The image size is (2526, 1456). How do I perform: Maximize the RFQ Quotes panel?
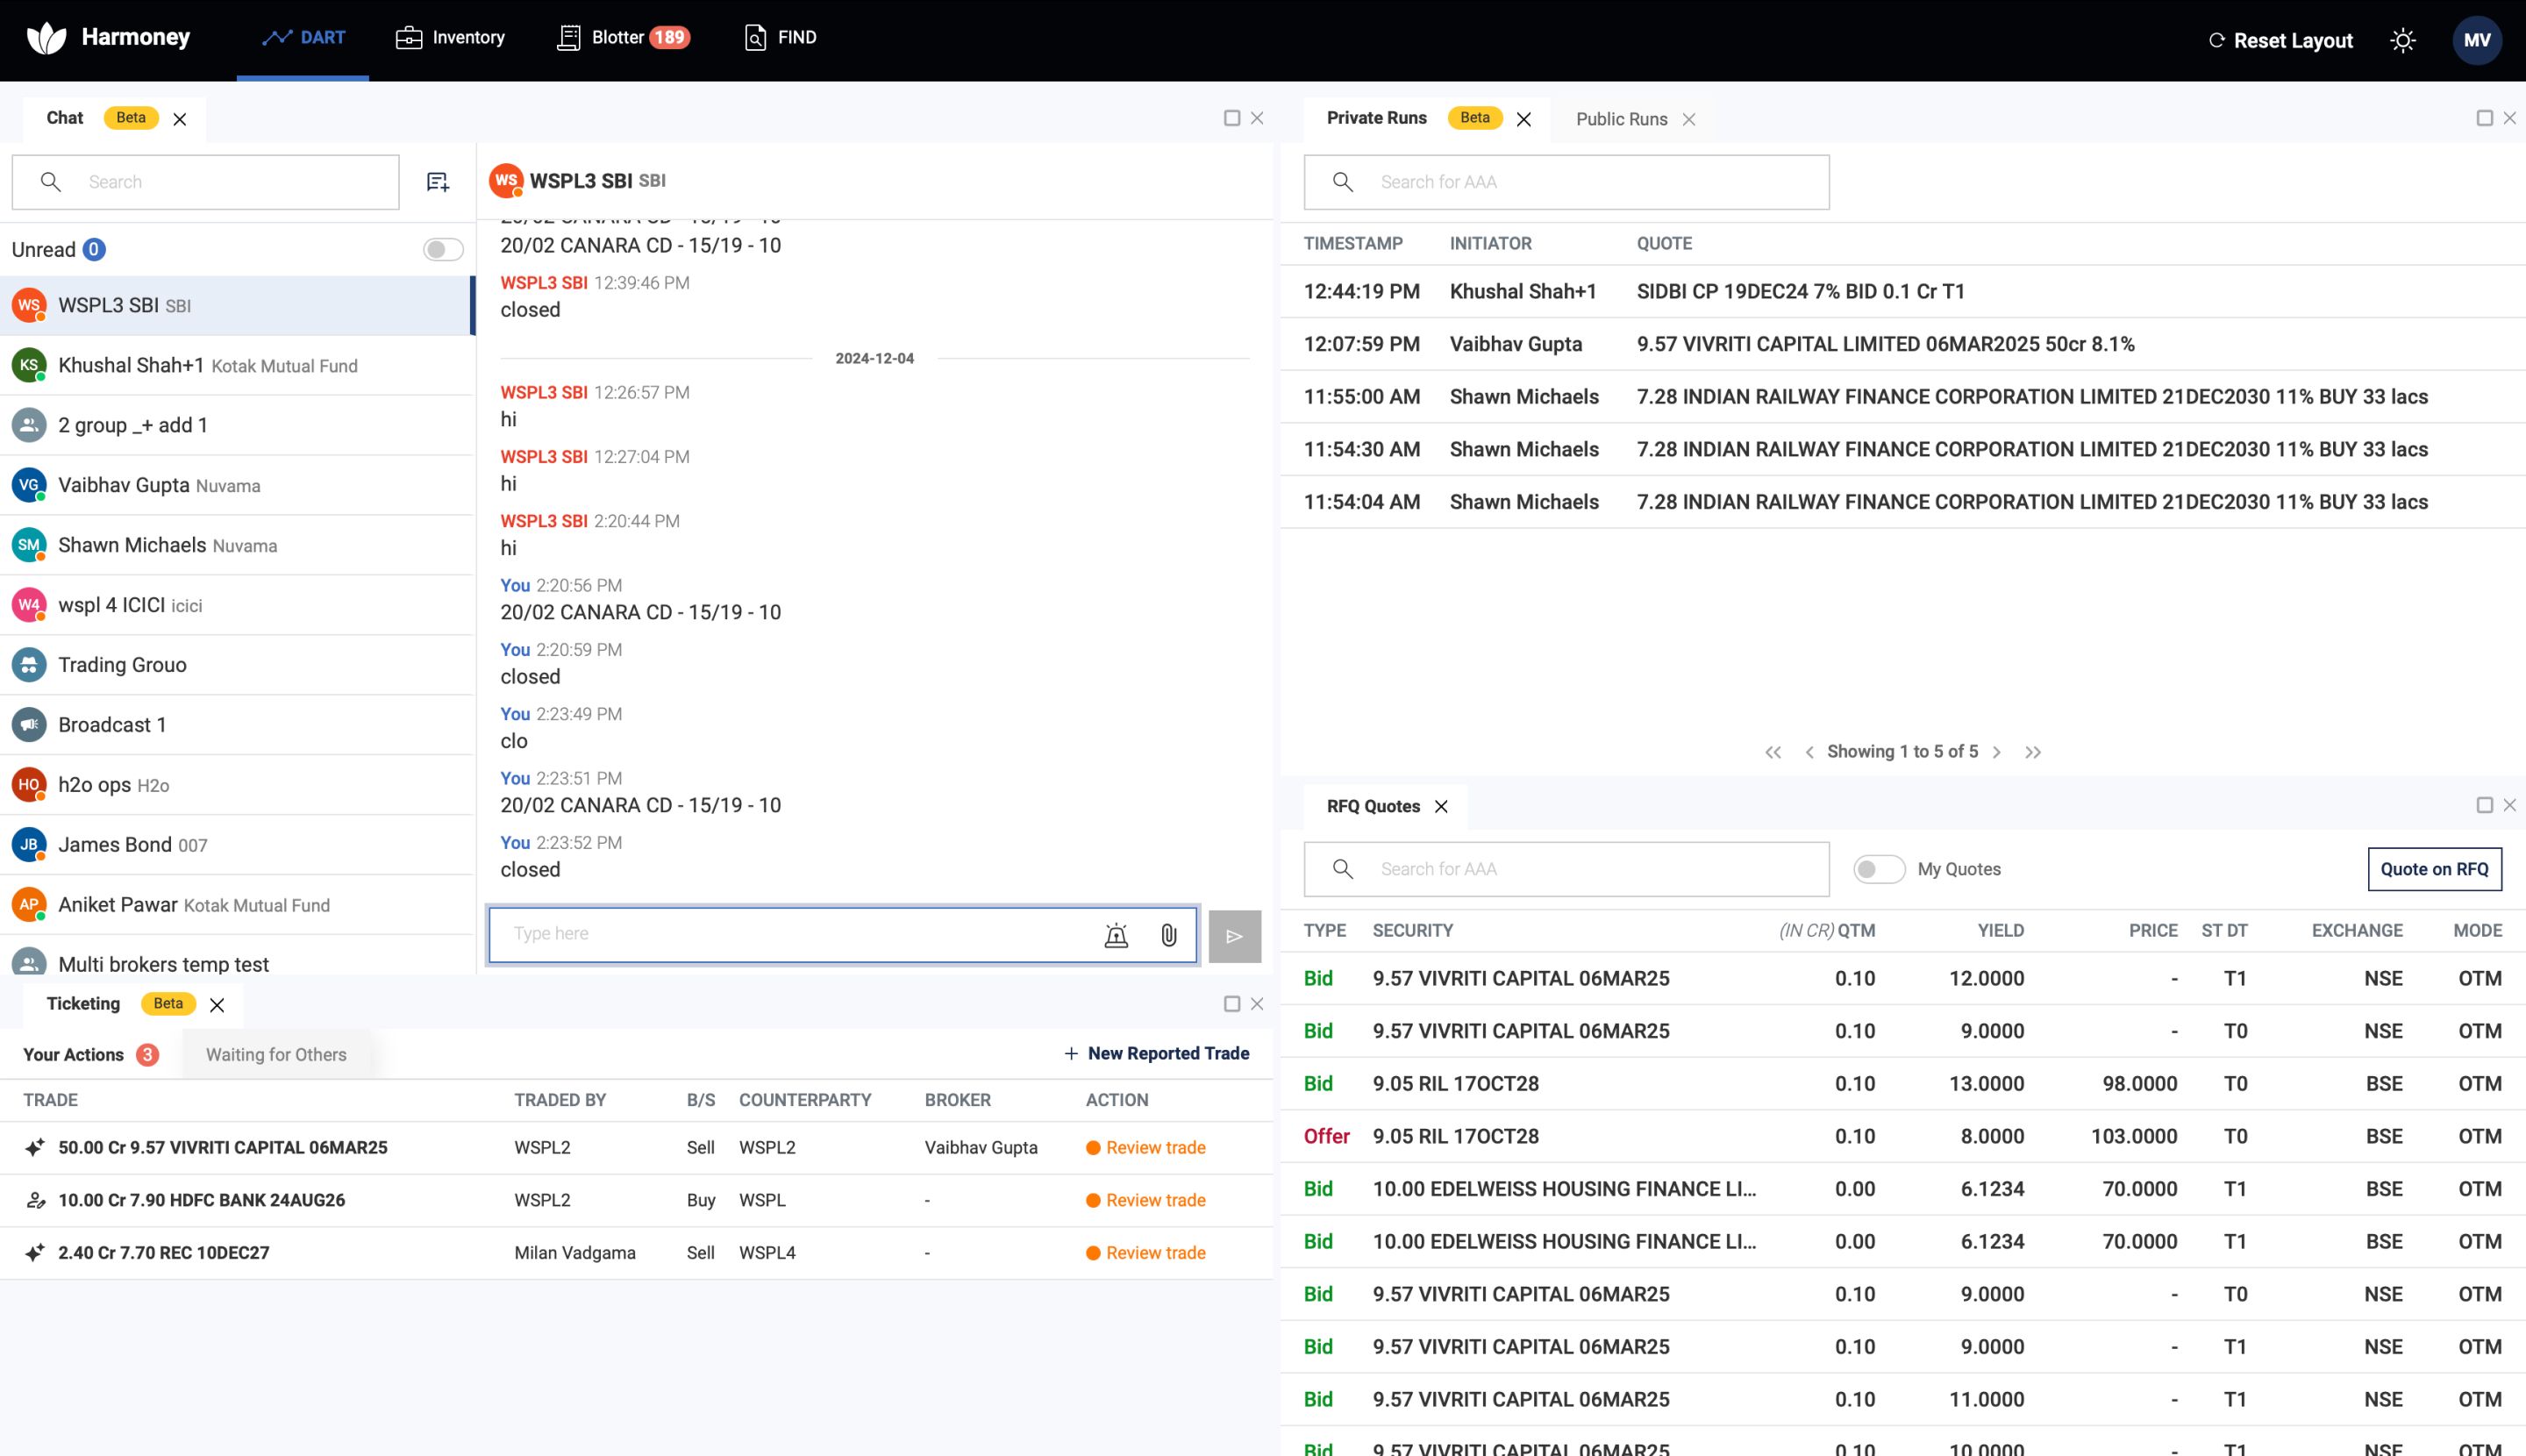click(2484, 805)
